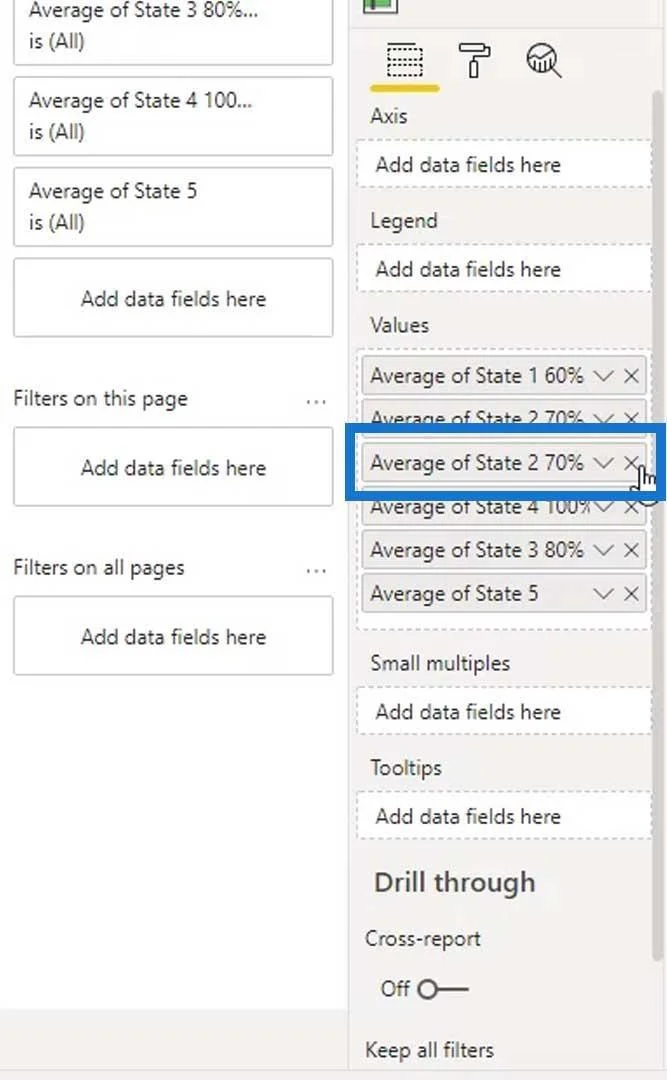This screenshot has height=1080, width=667.
Task: Open Average of State 5 field dropdown
Action: point(603,594)
